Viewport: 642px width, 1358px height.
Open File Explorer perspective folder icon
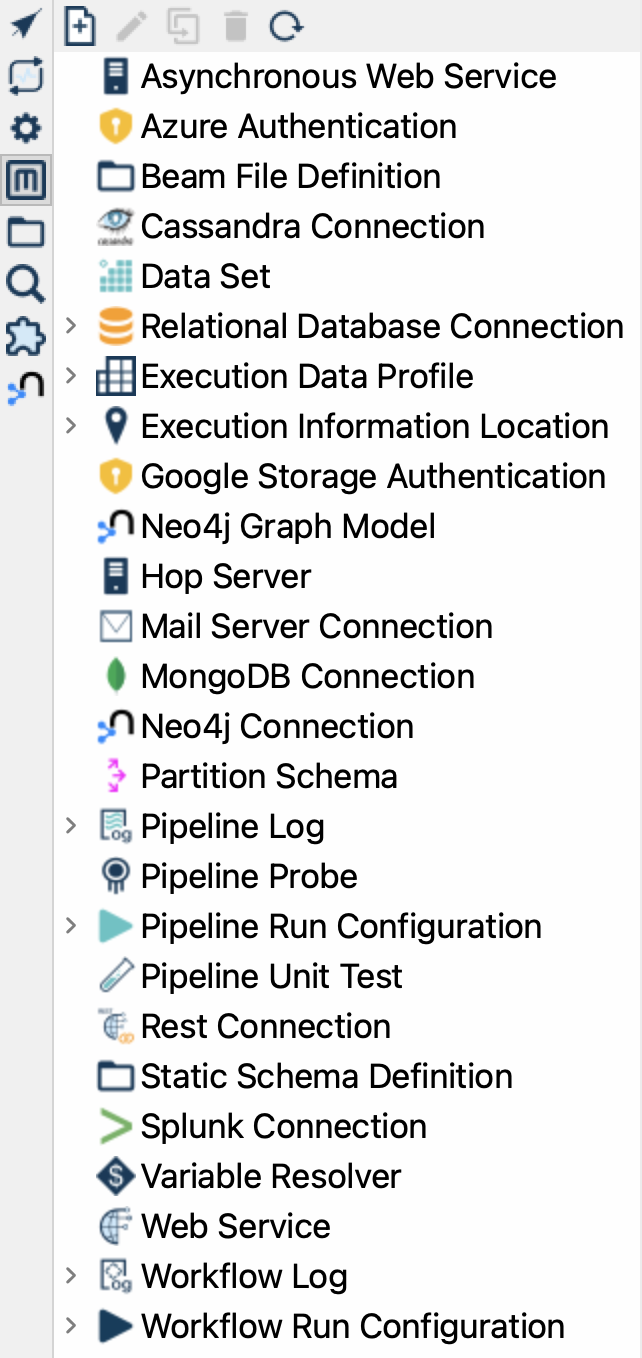(x=25, y=233)
